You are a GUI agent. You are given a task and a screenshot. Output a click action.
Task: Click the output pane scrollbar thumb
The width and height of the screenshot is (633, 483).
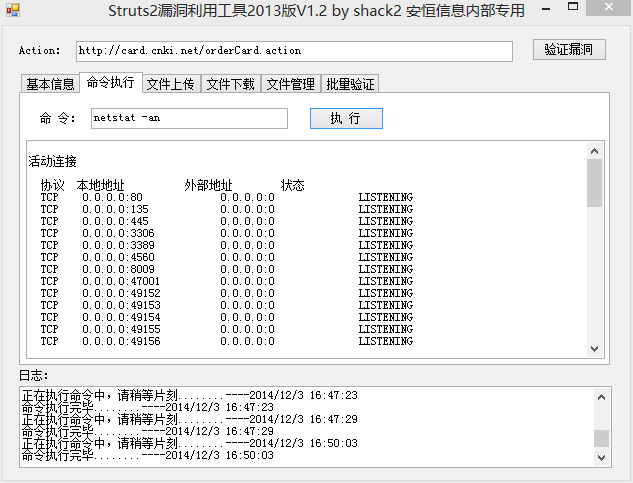tap(594, 183)
